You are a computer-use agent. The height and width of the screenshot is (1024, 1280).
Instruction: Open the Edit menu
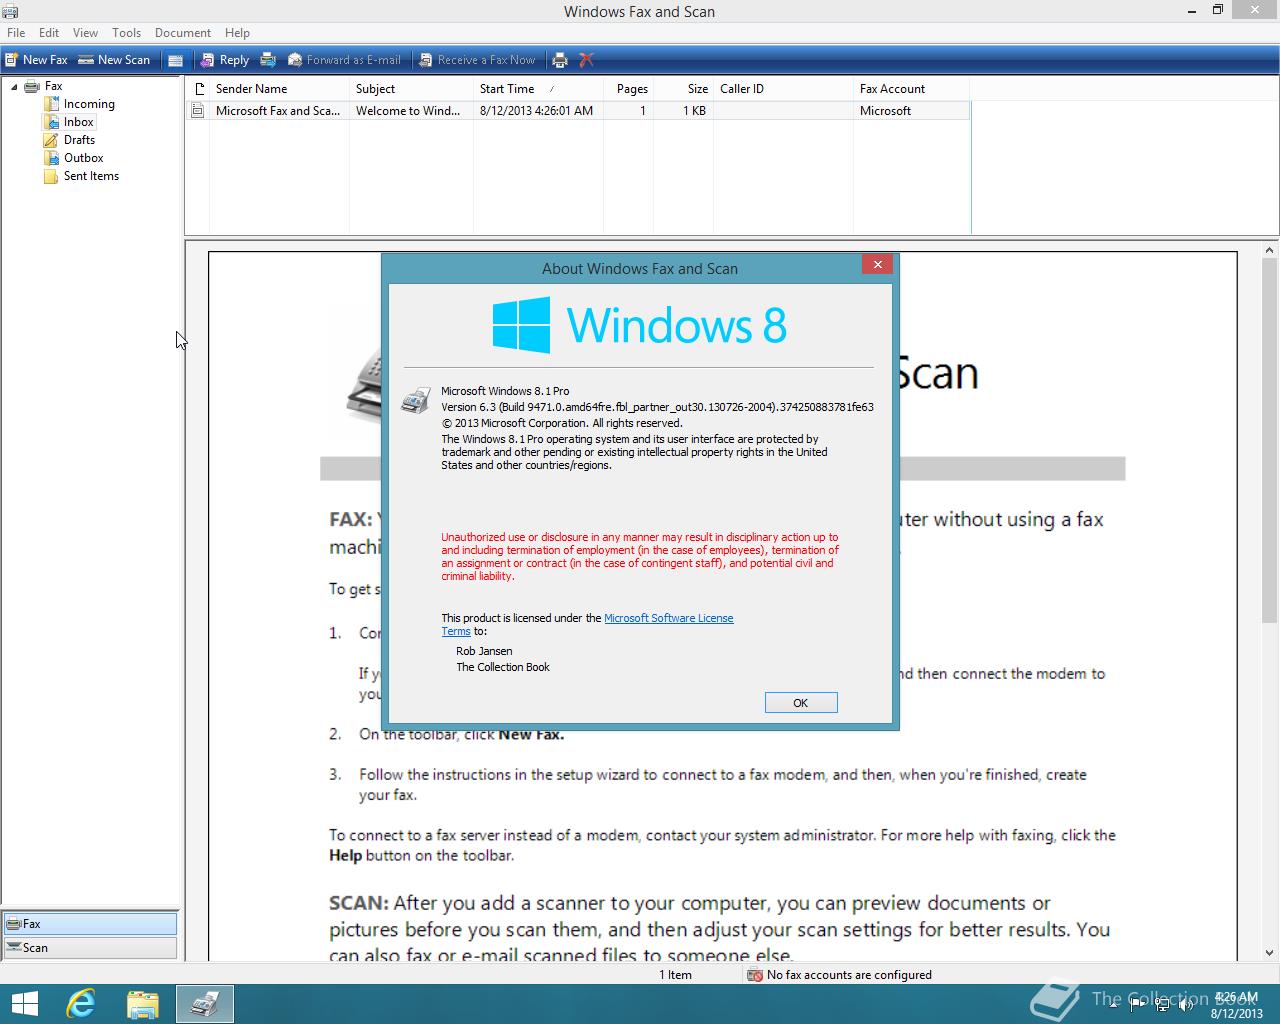pyautogui.click(x=49, y=33)
